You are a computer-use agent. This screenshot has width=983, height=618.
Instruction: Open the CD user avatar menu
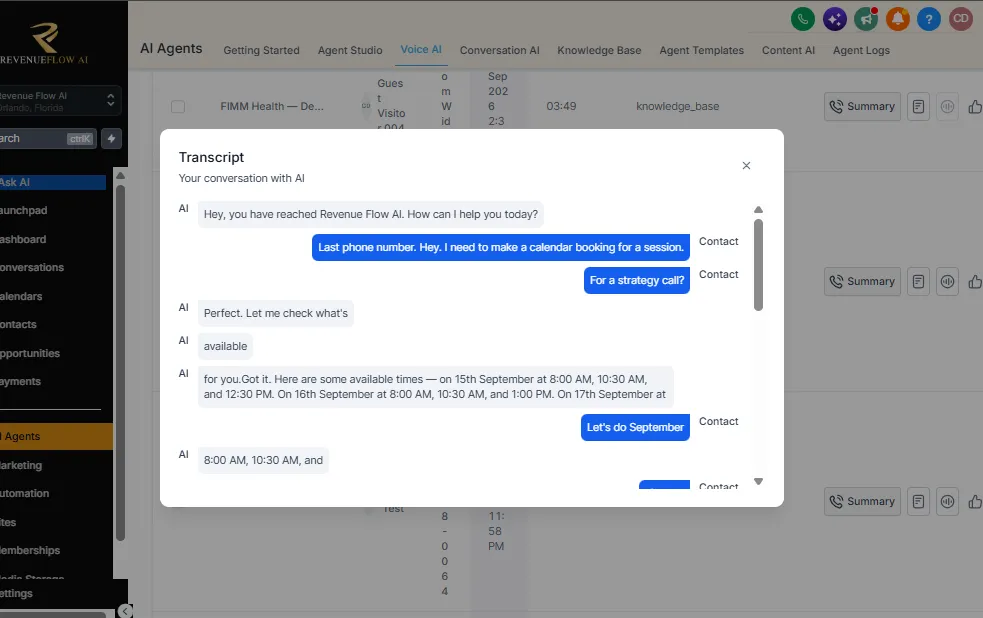pos(960,19)
